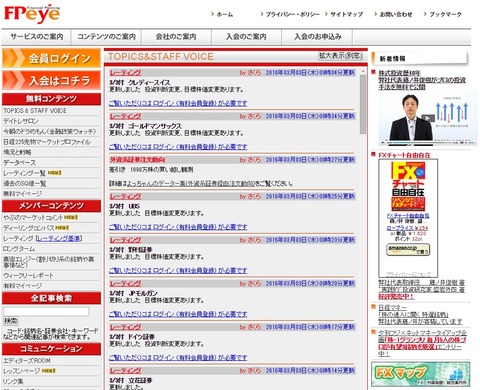
Task: Open the お問い合わせ link
Action: pos(396,14)
